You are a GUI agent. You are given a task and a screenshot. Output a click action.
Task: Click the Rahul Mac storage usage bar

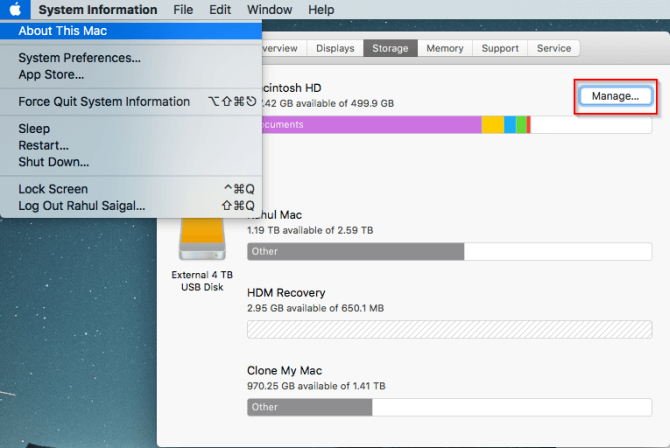coord(449,252)
